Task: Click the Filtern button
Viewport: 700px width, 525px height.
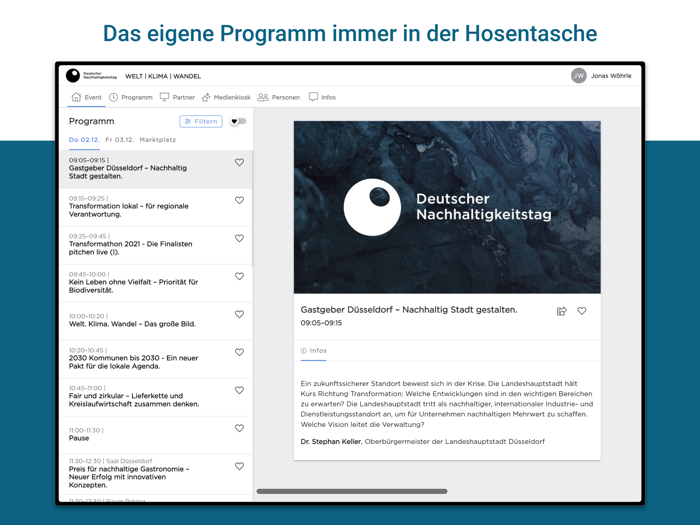Action: (201, 121)
